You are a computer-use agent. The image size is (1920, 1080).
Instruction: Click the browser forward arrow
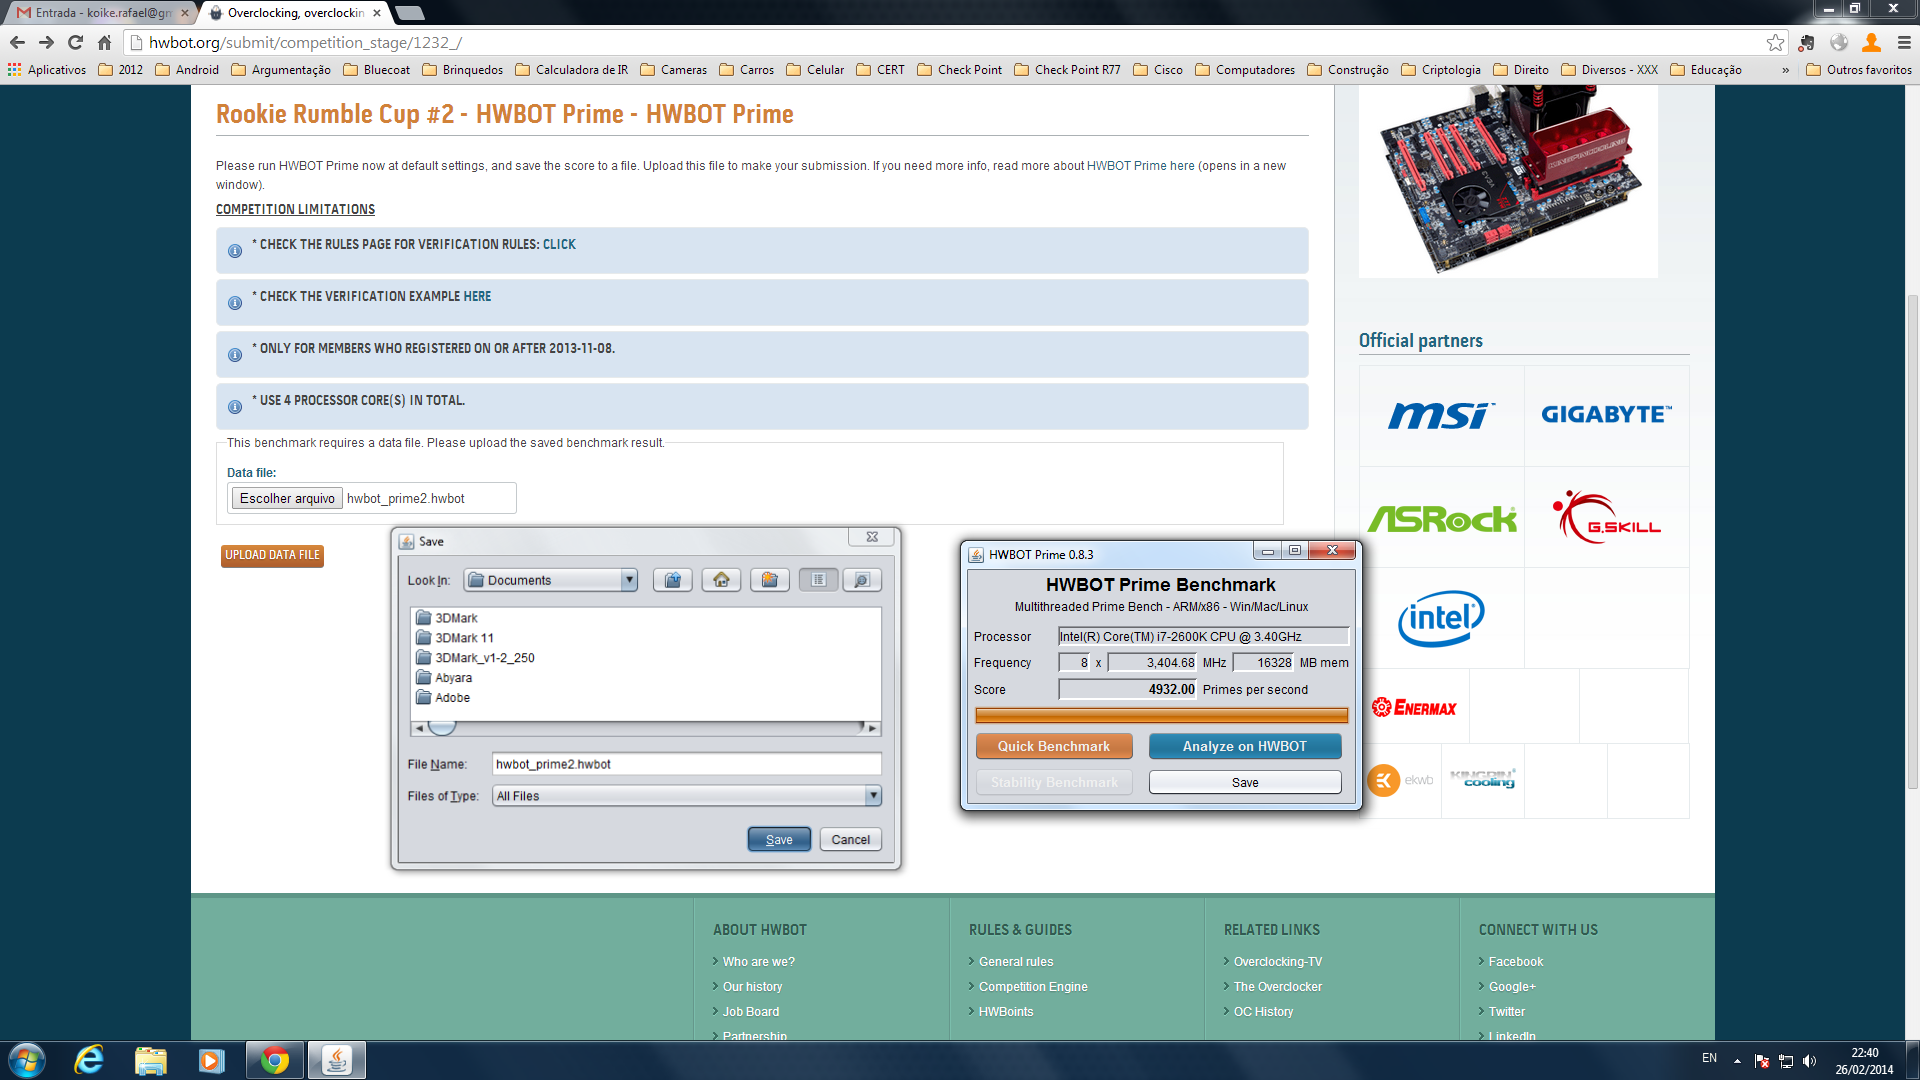tap(46, 42)
